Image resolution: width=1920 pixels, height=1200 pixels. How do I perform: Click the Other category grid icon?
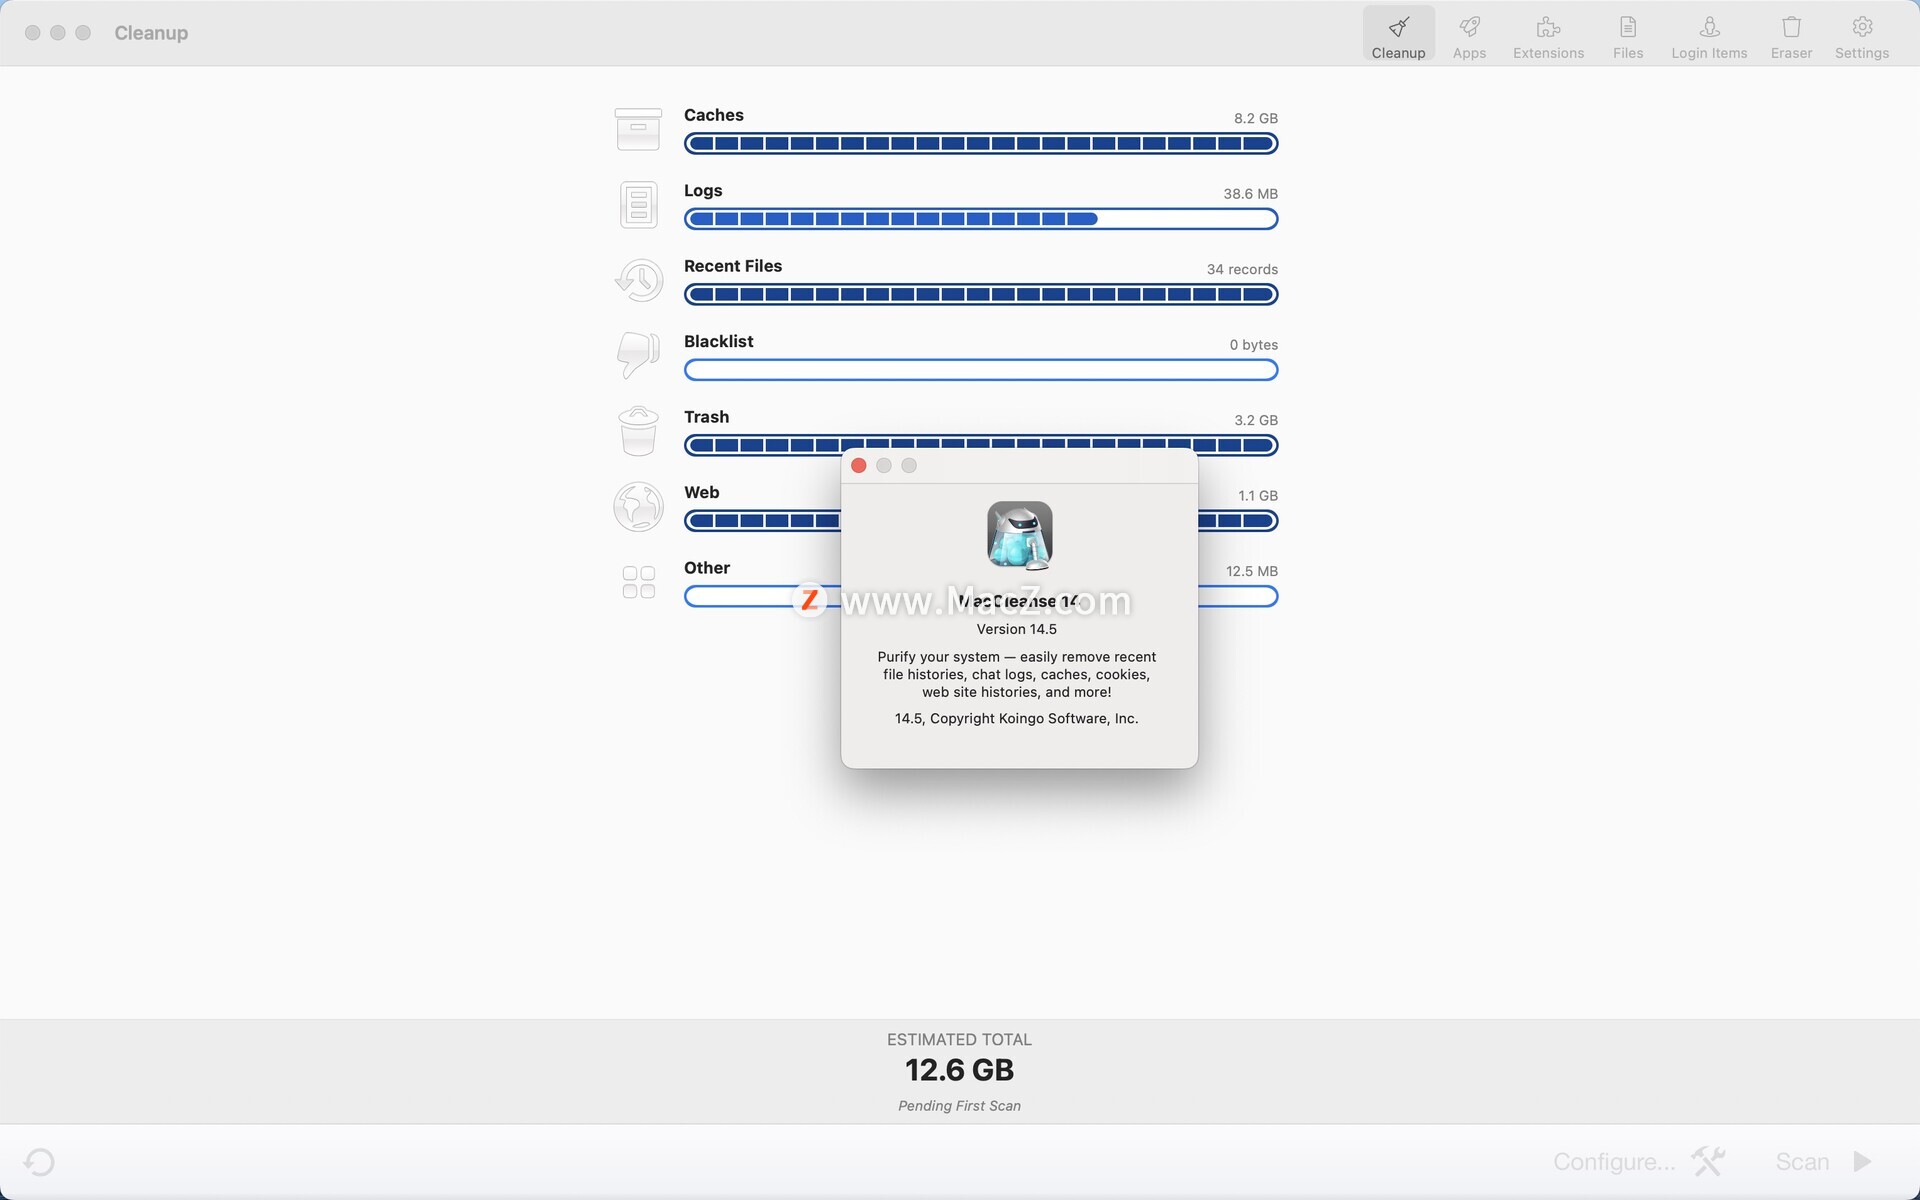pos(638,582)
